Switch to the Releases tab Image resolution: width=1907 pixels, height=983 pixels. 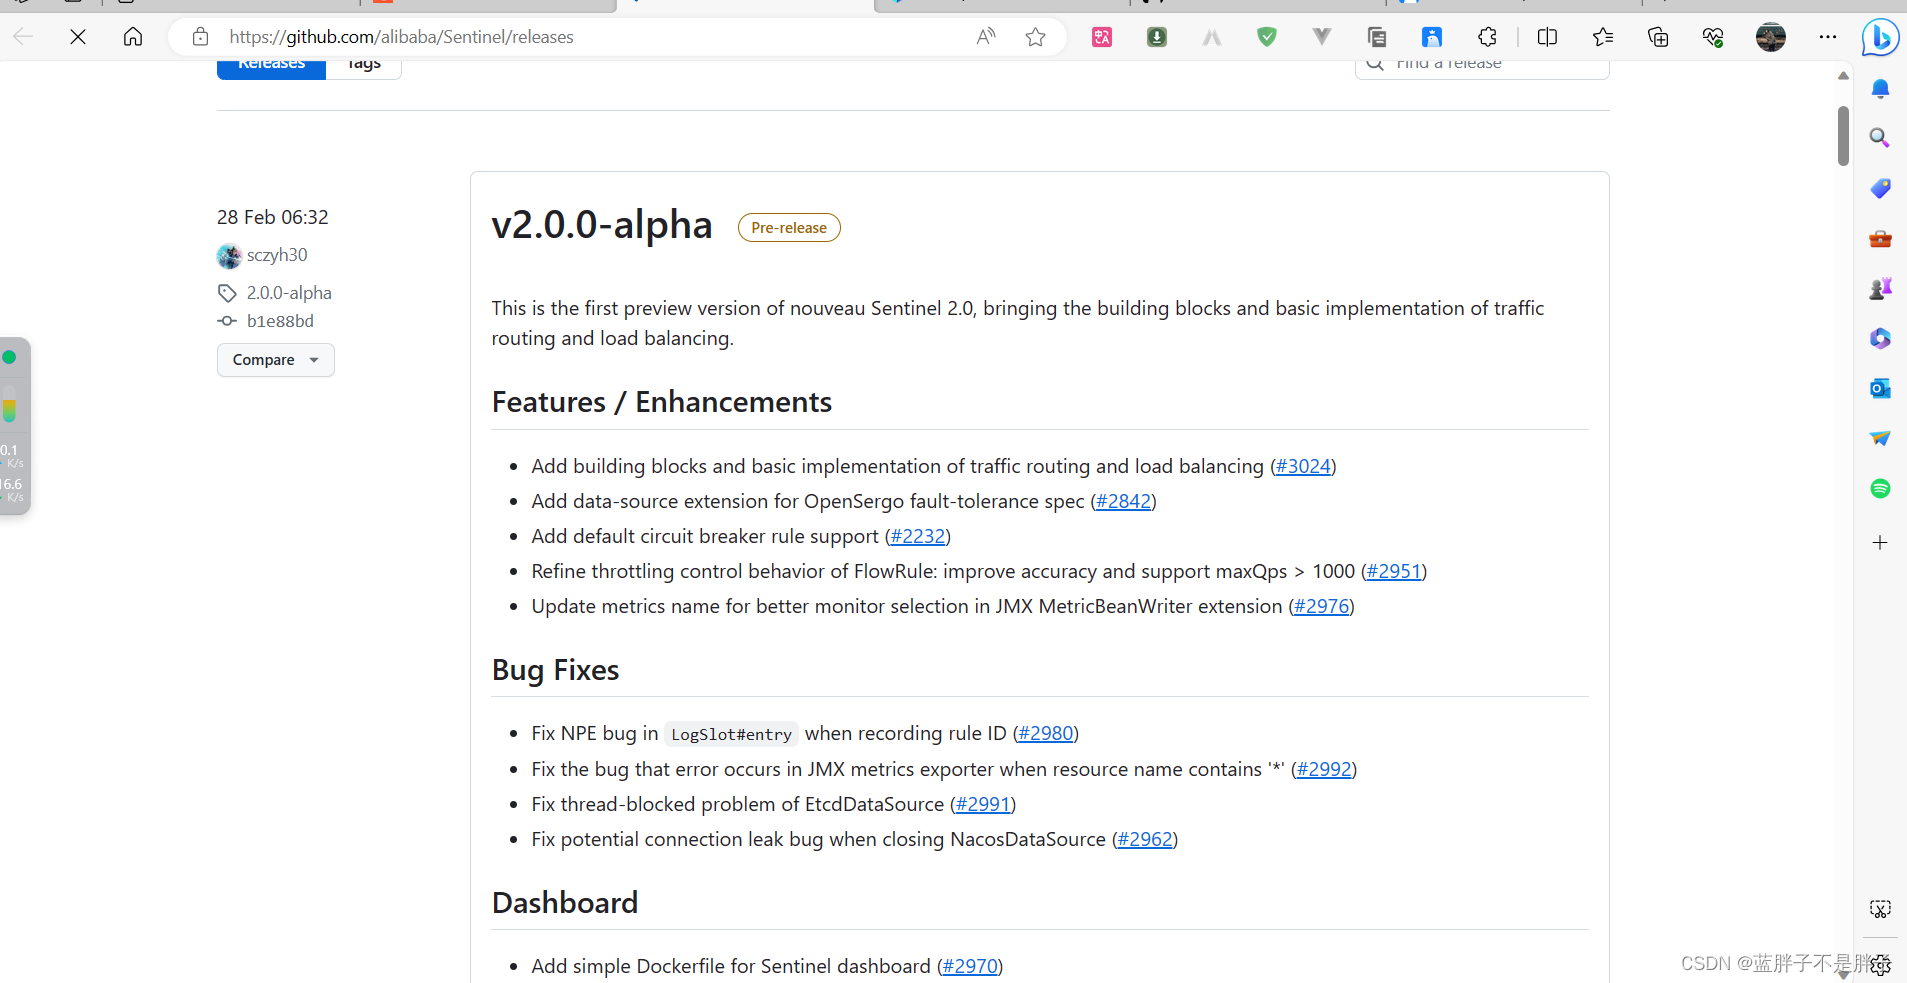[271, 67]
